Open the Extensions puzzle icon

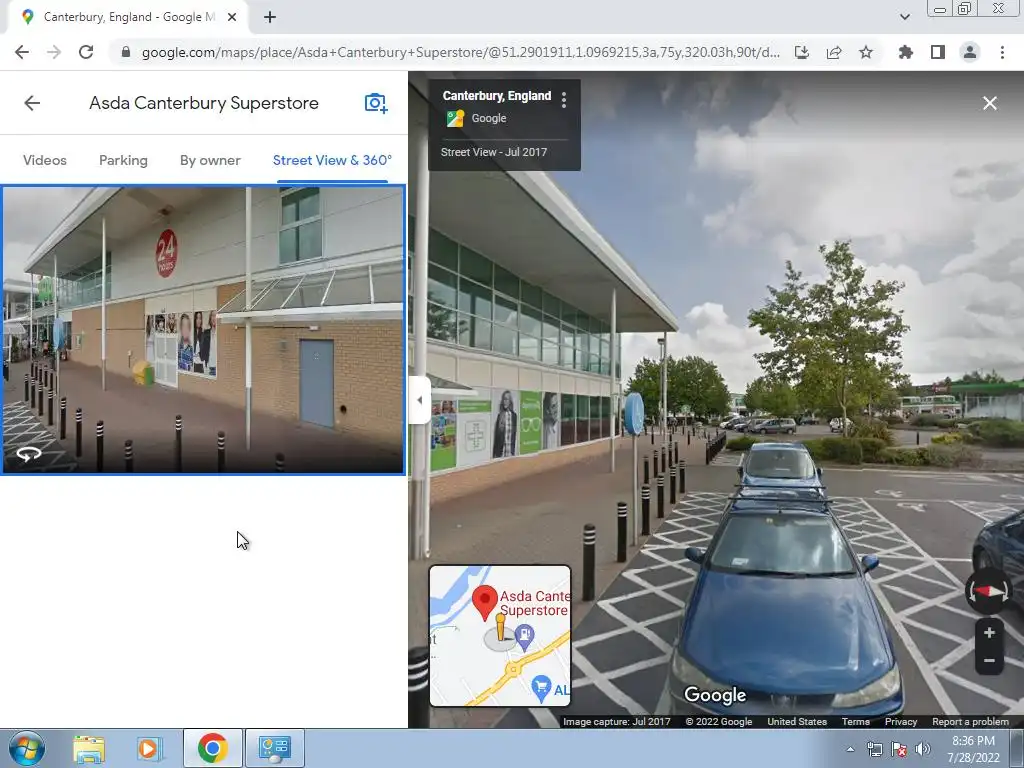pos(905,52)
